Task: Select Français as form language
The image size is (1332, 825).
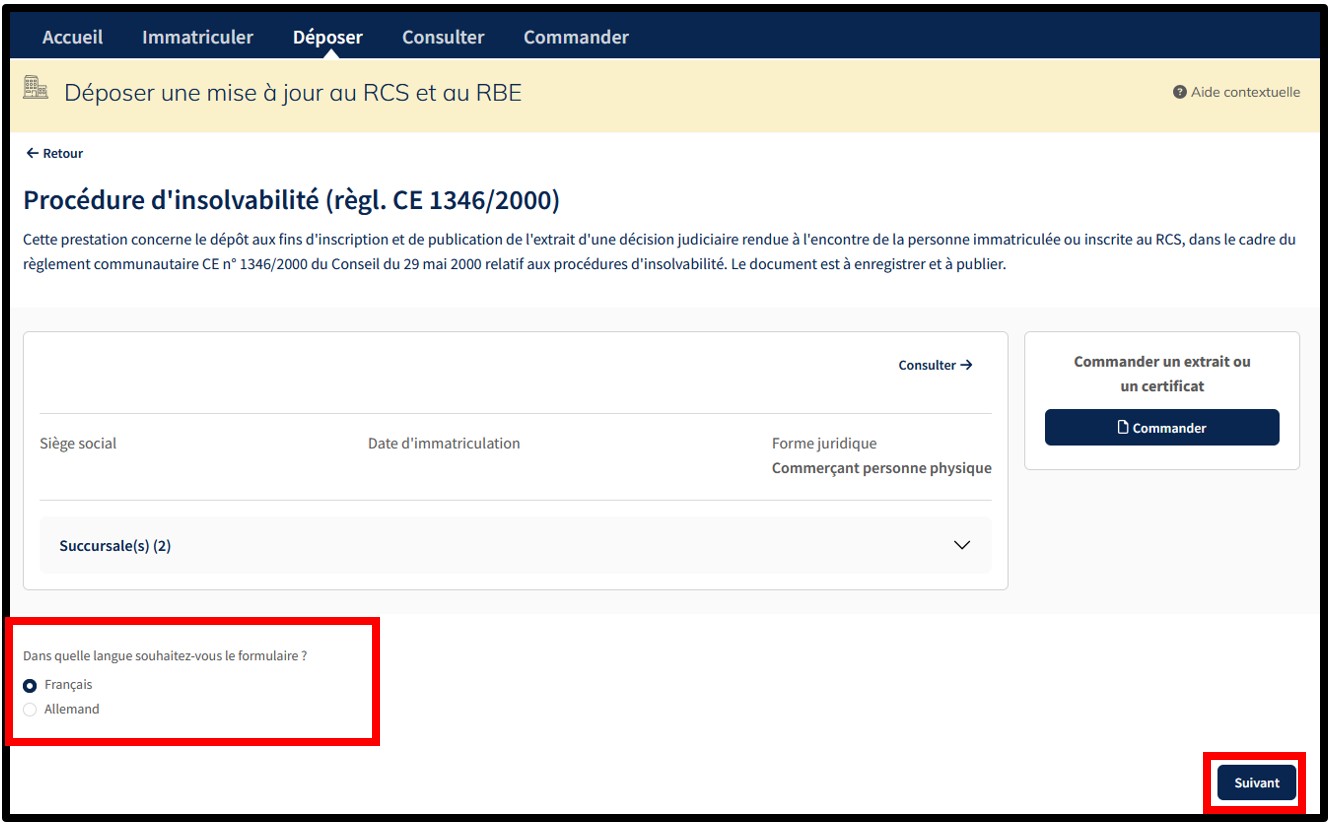Action: point(30,685)
